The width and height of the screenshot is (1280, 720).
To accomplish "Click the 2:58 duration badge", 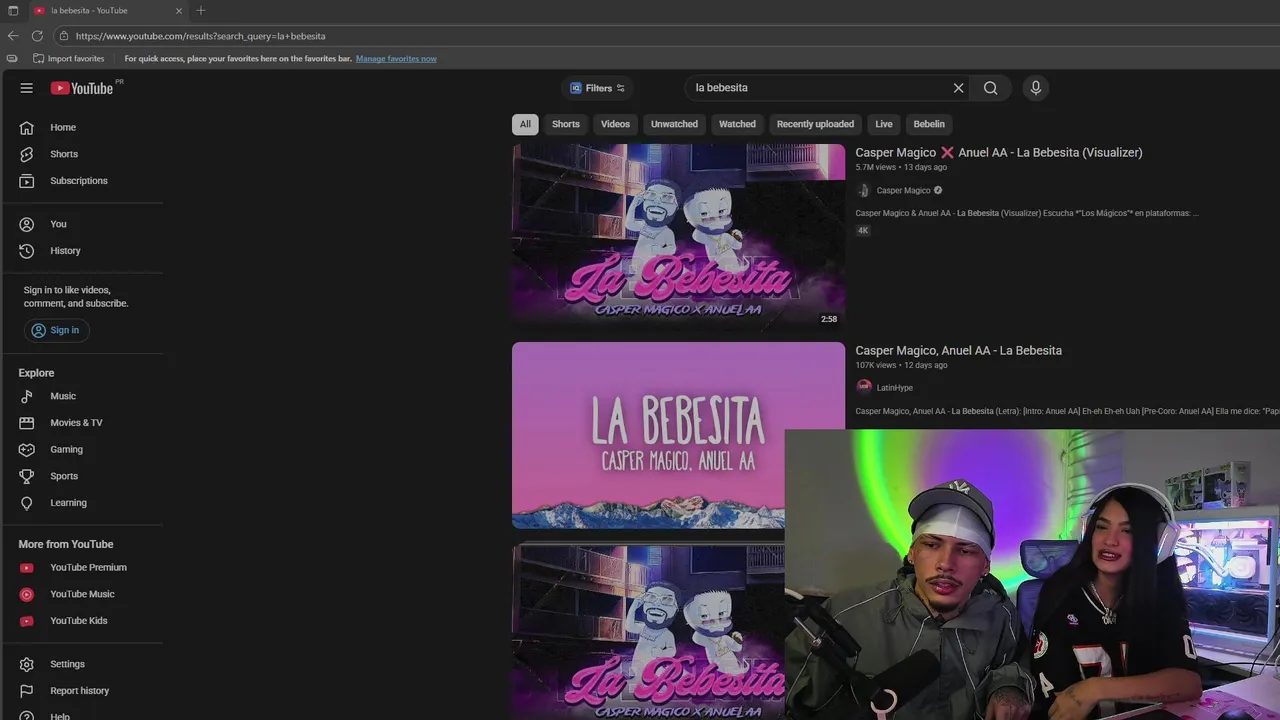I will pos(829,319).
